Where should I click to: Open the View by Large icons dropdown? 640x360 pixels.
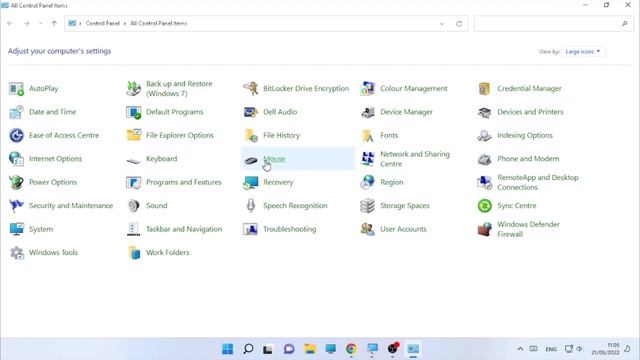tap(583, 51)
